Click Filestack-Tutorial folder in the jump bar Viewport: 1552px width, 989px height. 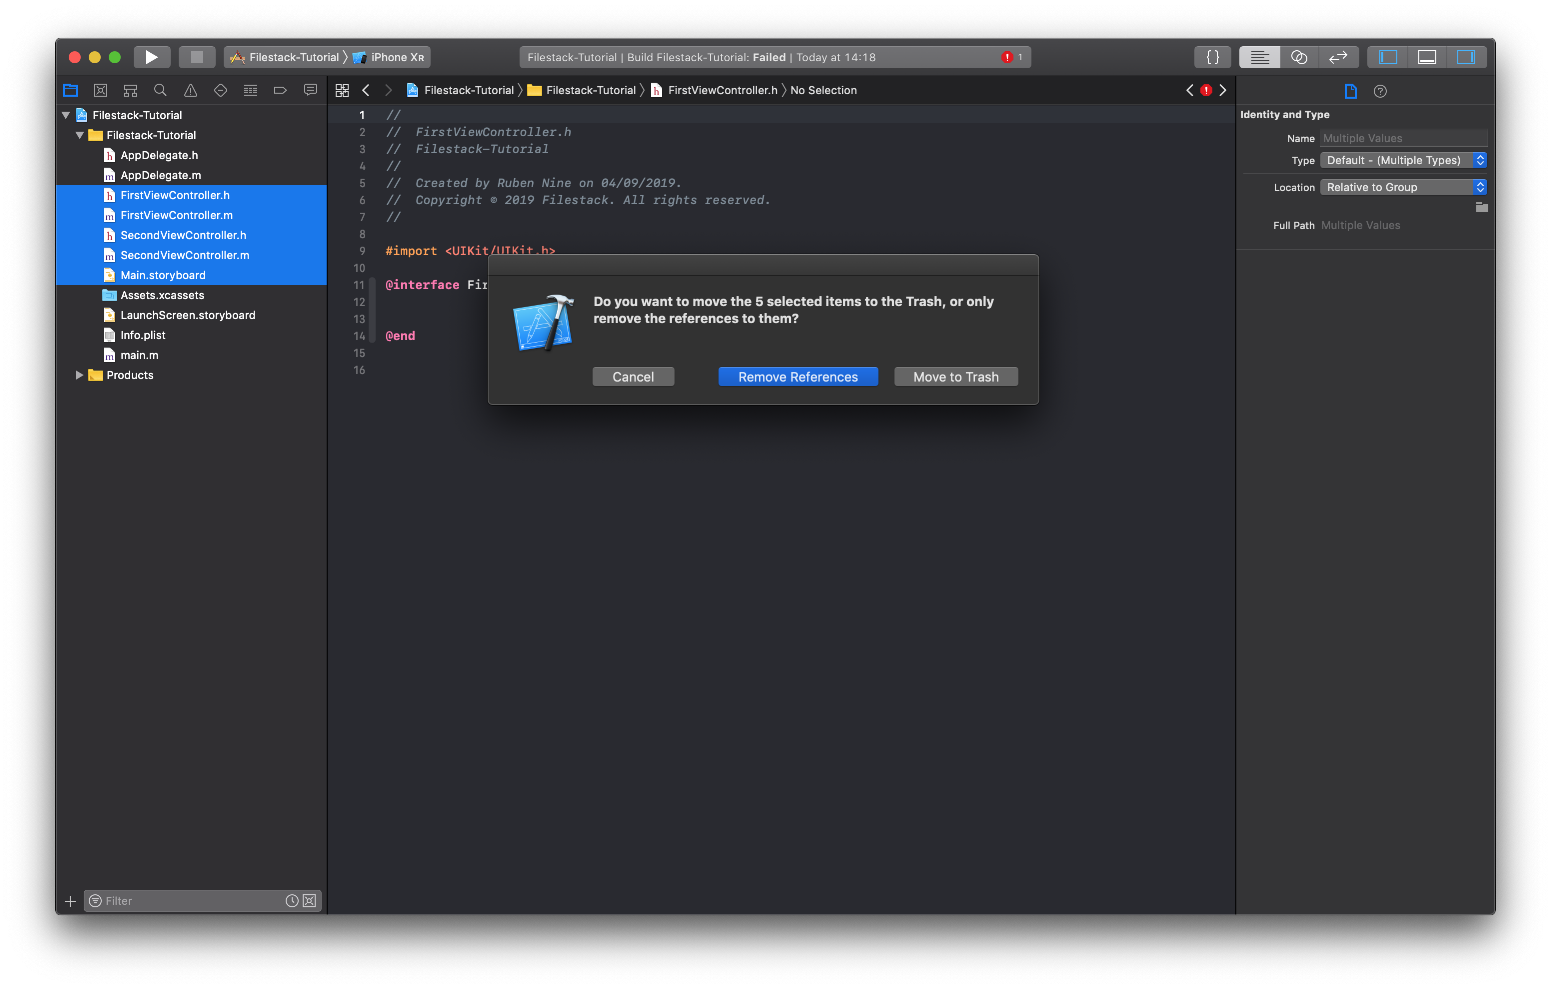click(x=582, y=90)
